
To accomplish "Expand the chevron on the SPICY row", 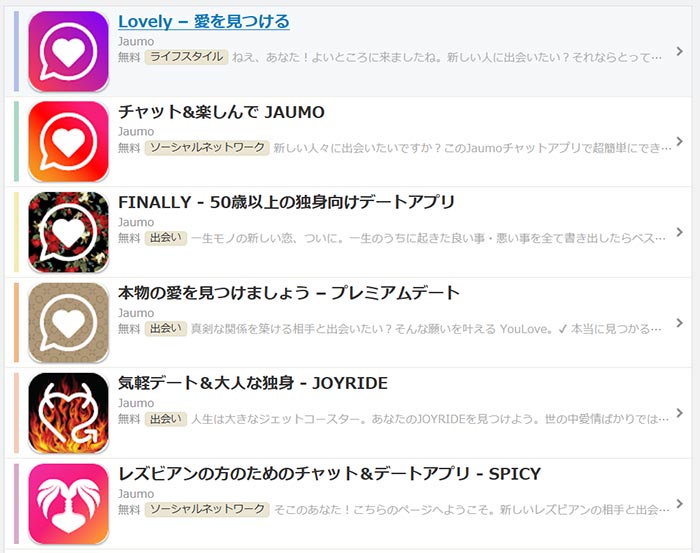I will click(x=679, y=503).
